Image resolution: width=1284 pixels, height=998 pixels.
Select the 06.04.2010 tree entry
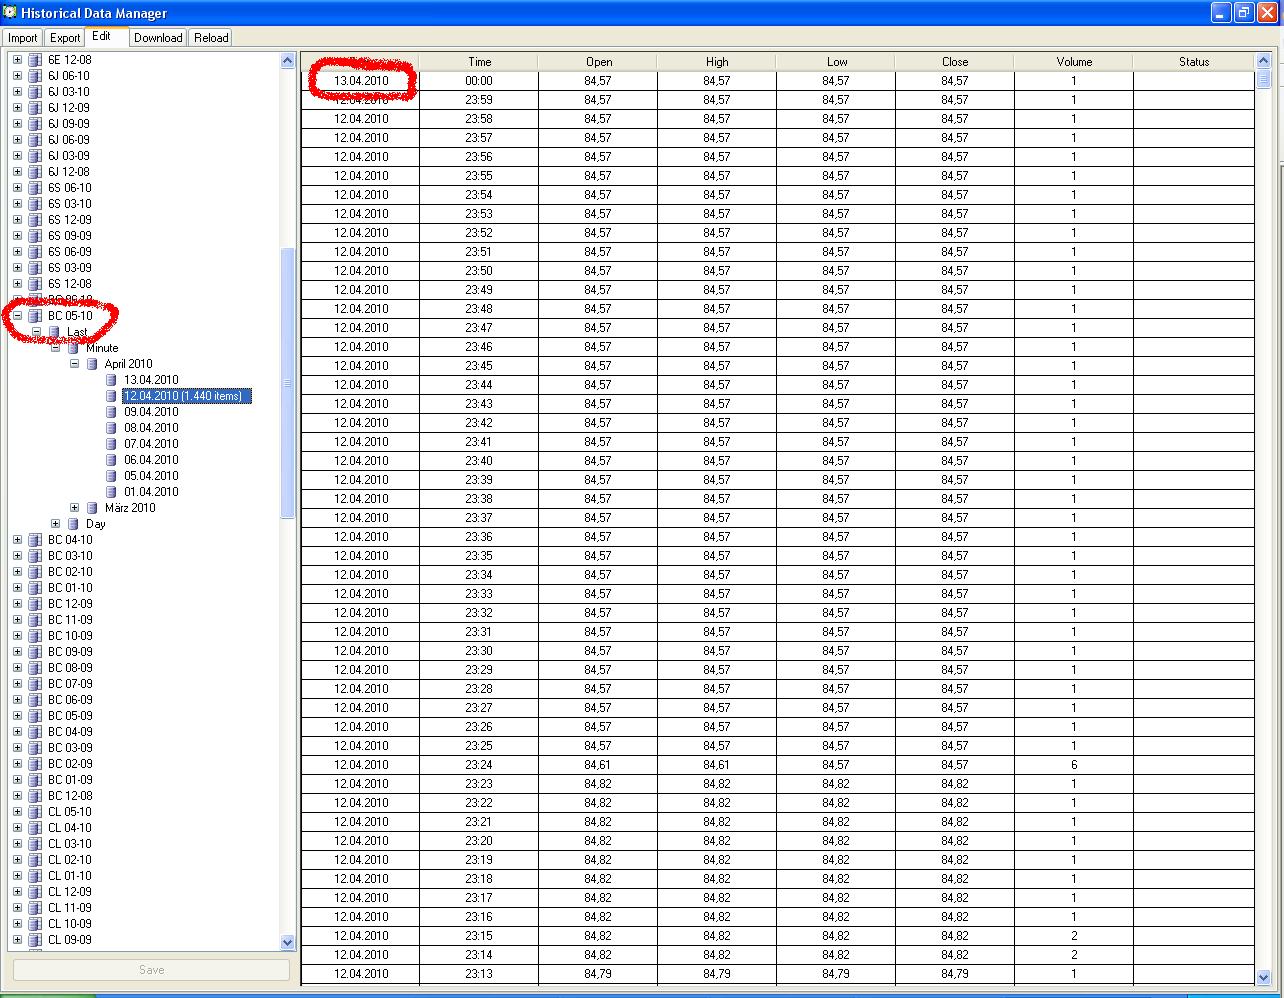tap(151, 460)
